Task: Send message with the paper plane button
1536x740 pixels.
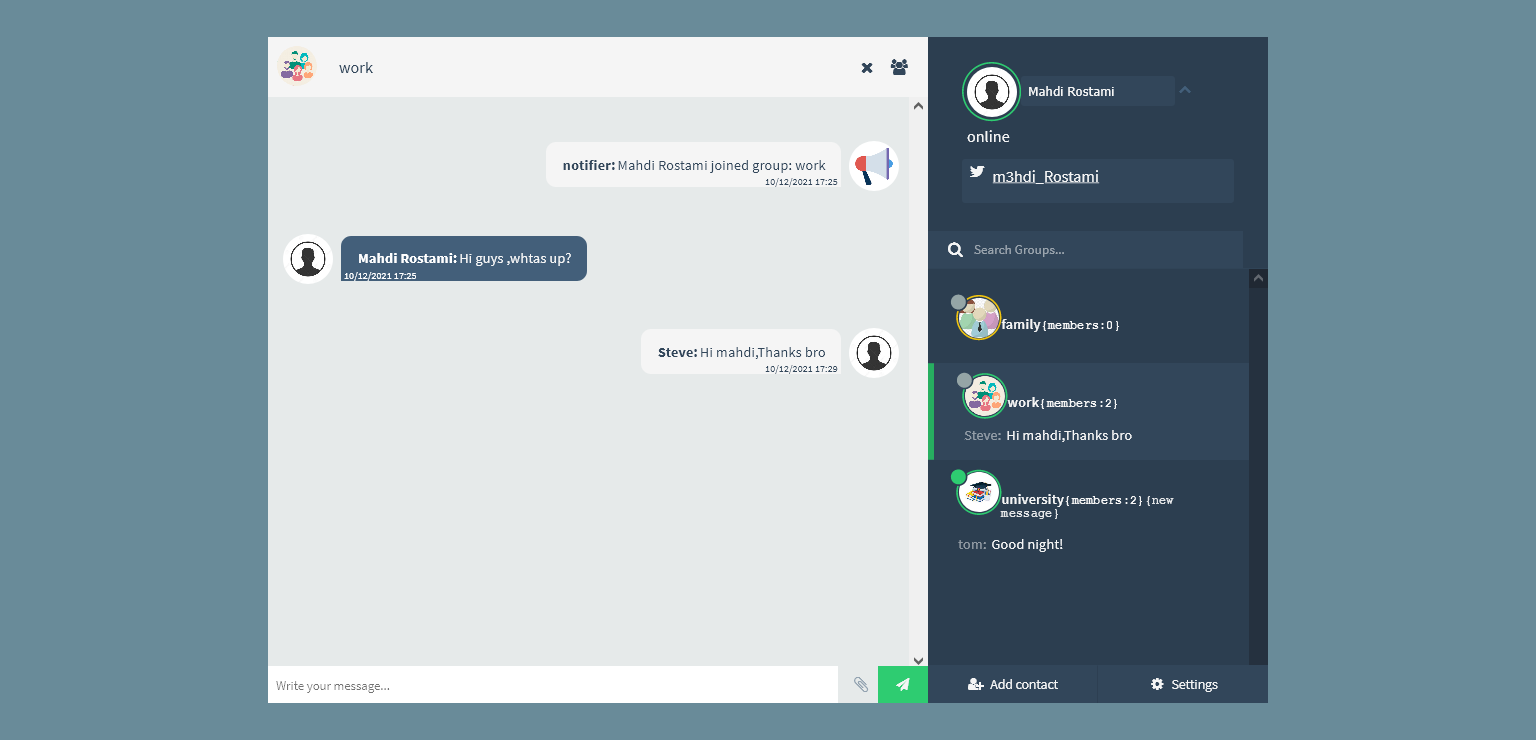Action: (x=903, y=685)
